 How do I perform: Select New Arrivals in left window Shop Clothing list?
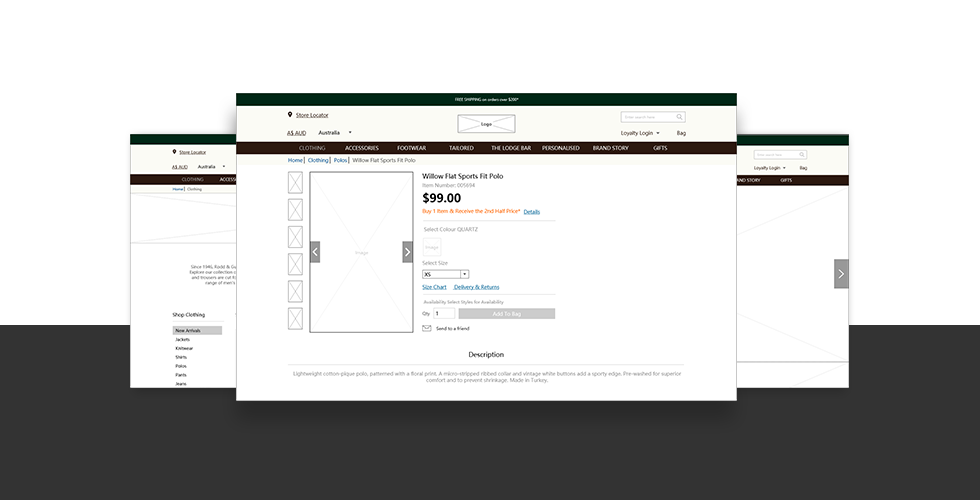pyautogui.click(x=197, y=330)
